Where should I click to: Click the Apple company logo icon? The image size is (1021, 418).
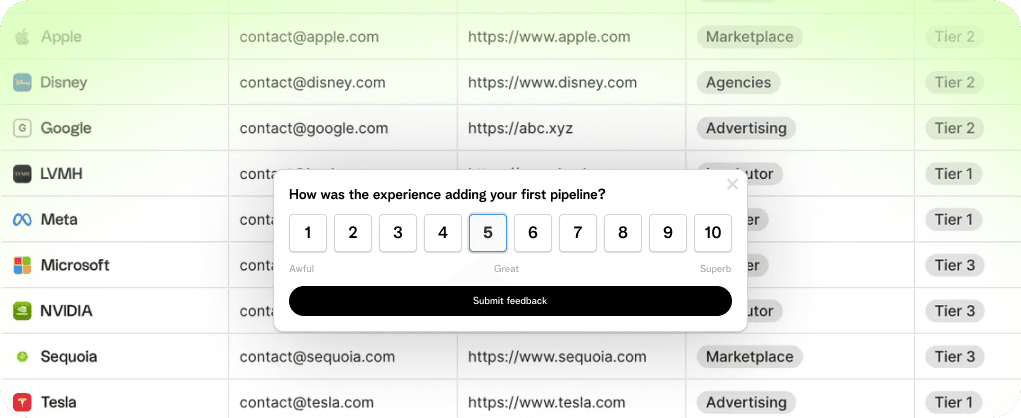click(22, 36)
